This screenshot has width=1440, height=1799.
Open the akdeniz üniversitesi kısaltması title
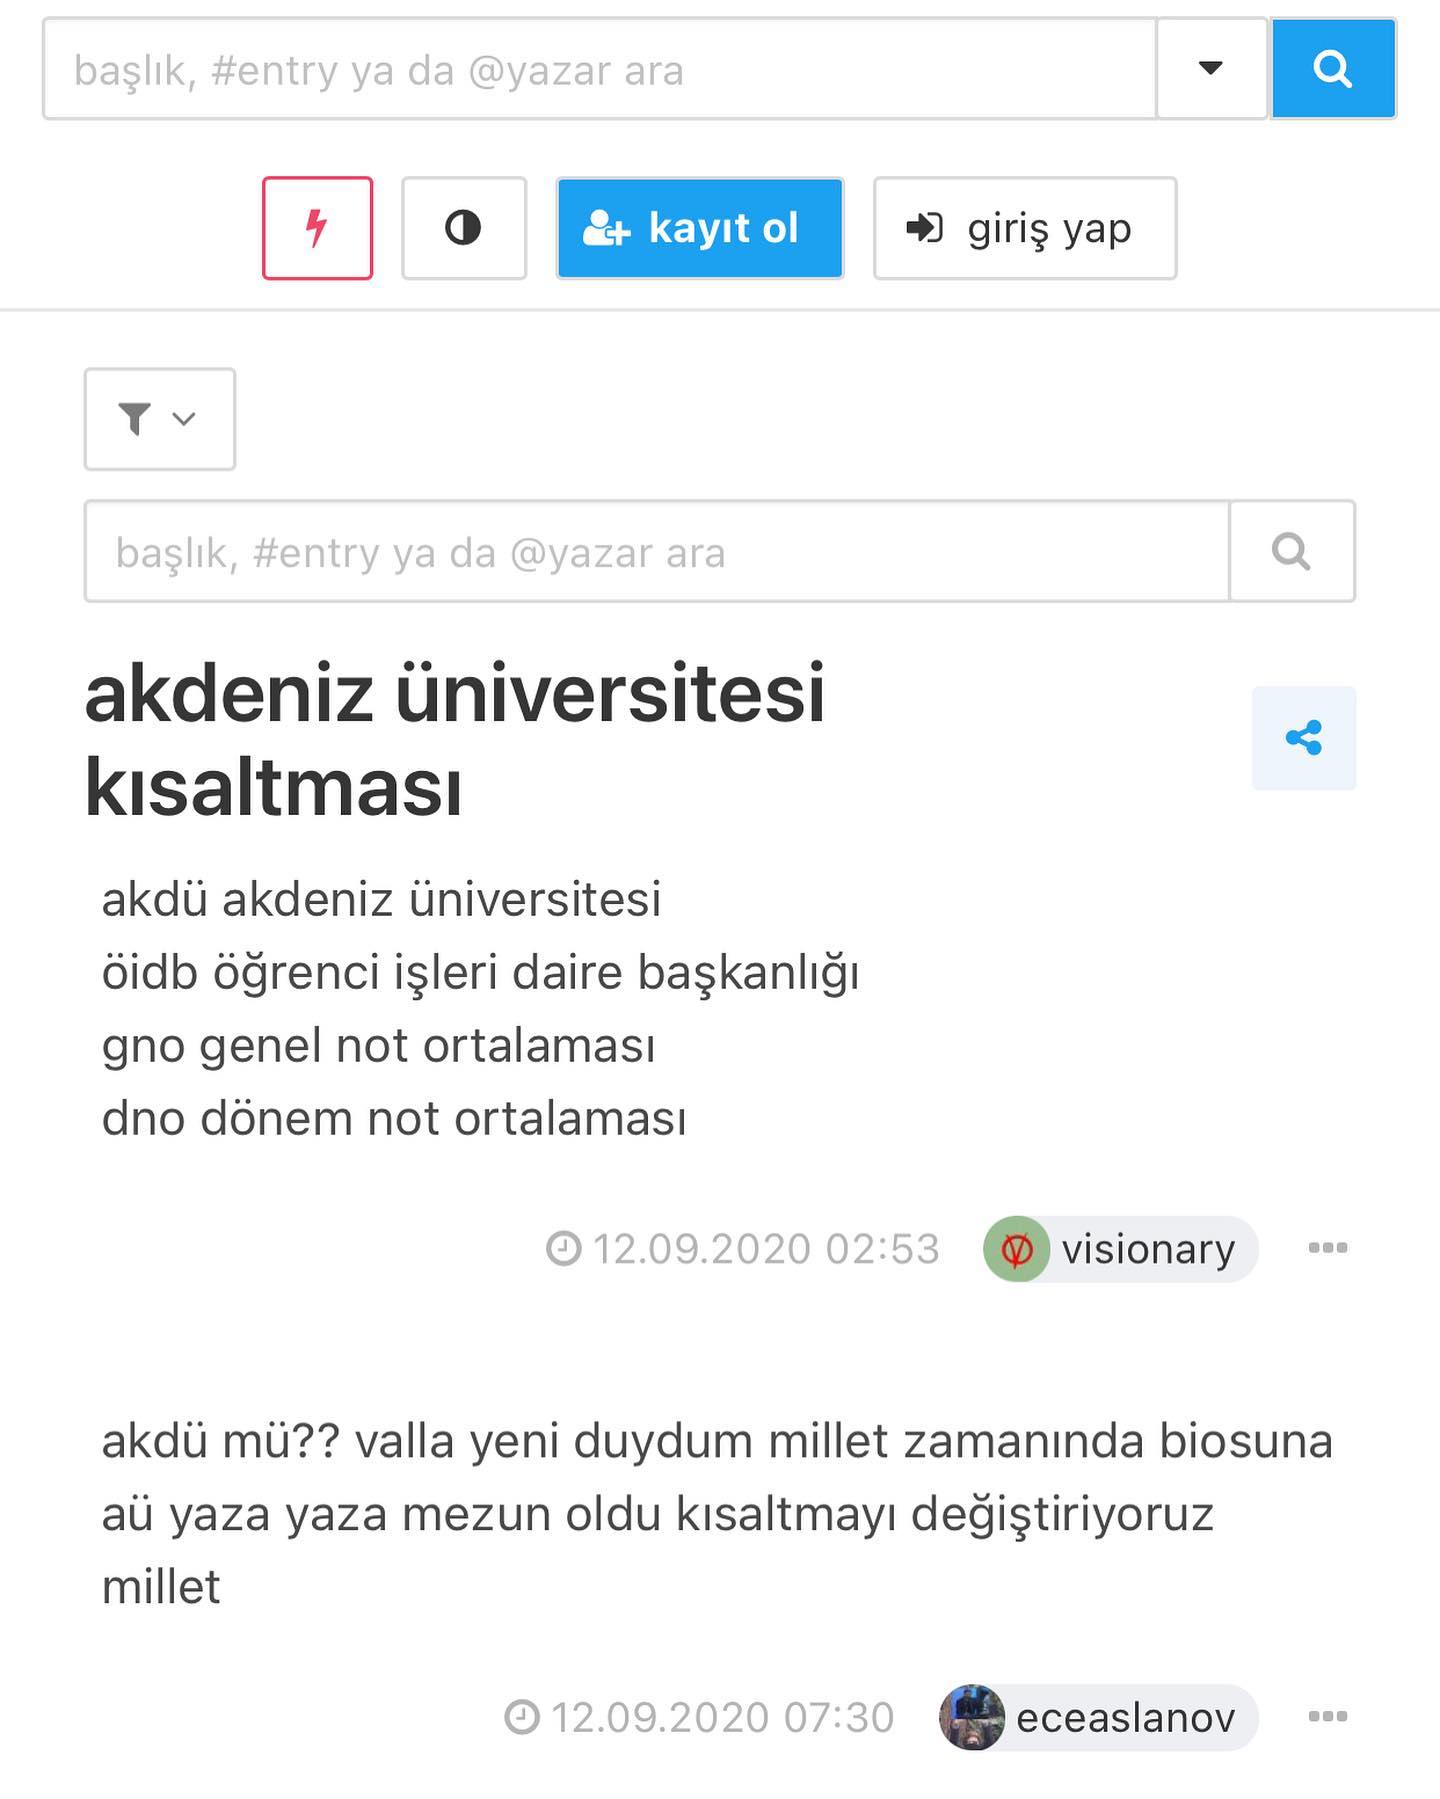click(455, 739)
